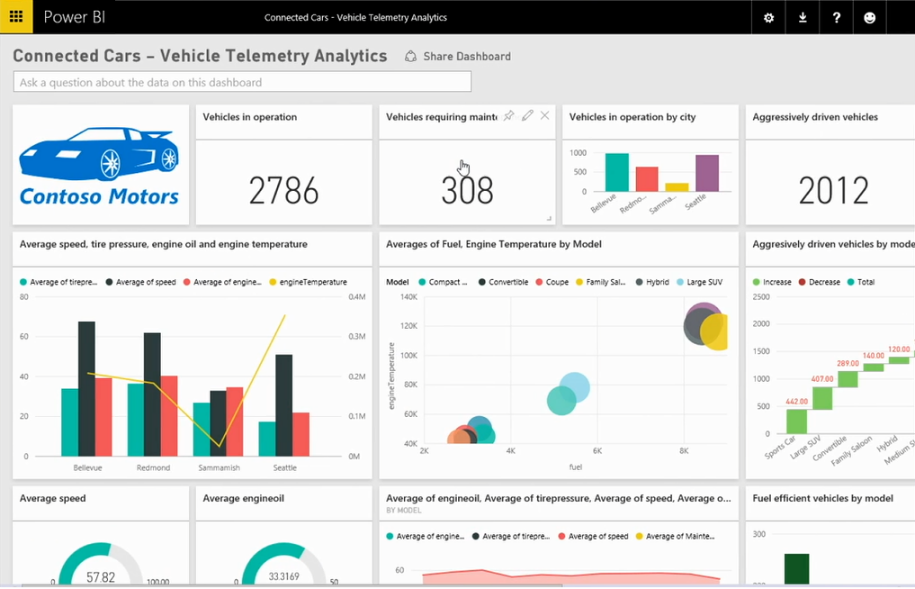
Task: Click the Decrease legend entry
Action: [x=819, y=282]
